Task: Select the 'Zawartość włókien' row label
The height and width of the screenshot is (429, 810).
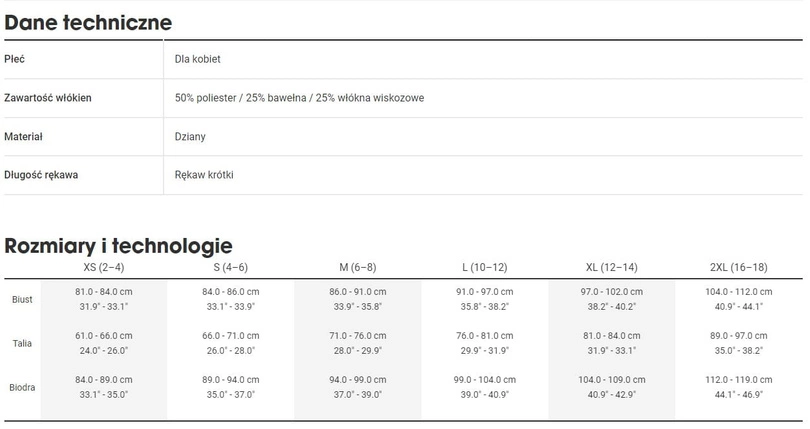Action: click(x=48, y=98)
